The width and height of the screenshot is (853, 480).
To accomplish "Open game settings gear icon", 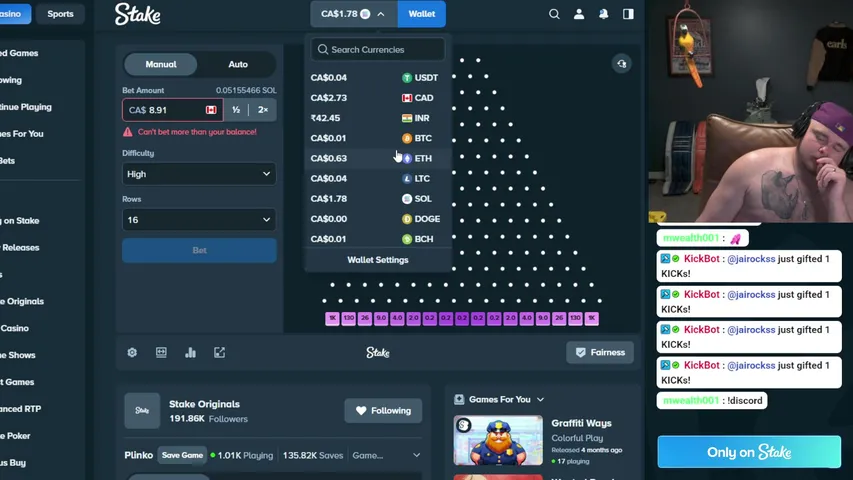I will click(x=132, y=353).
